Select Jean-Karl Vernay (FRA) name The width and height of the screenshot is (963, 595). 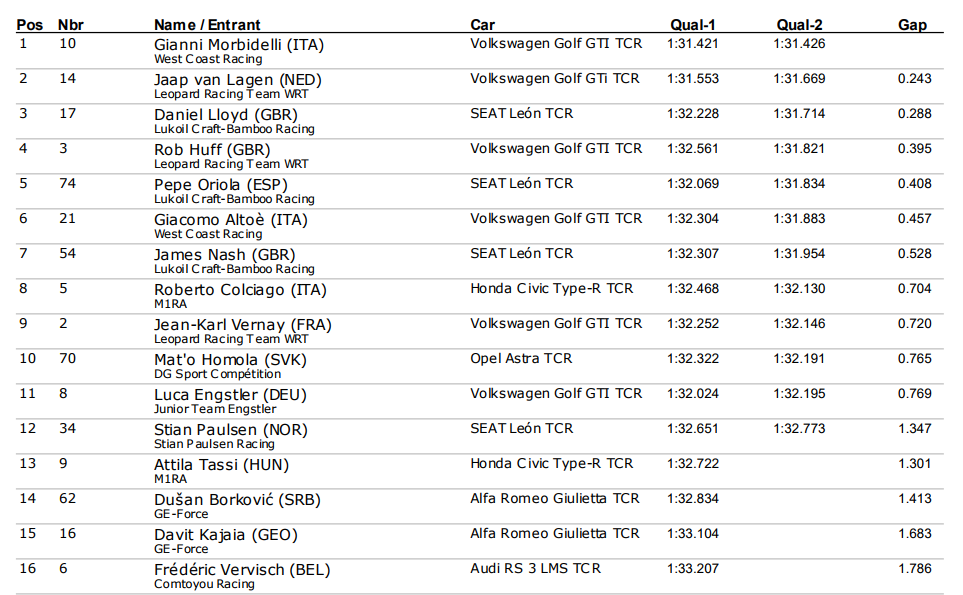click(x=243, y=325)
